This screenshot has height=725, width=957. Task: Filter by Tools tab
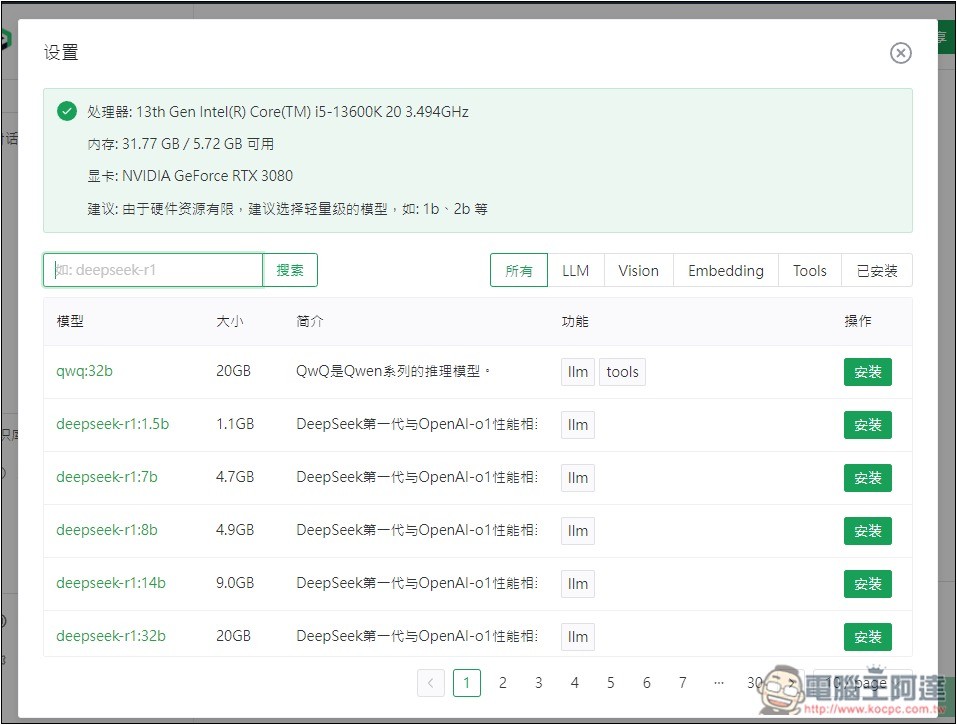click(809, 270)
